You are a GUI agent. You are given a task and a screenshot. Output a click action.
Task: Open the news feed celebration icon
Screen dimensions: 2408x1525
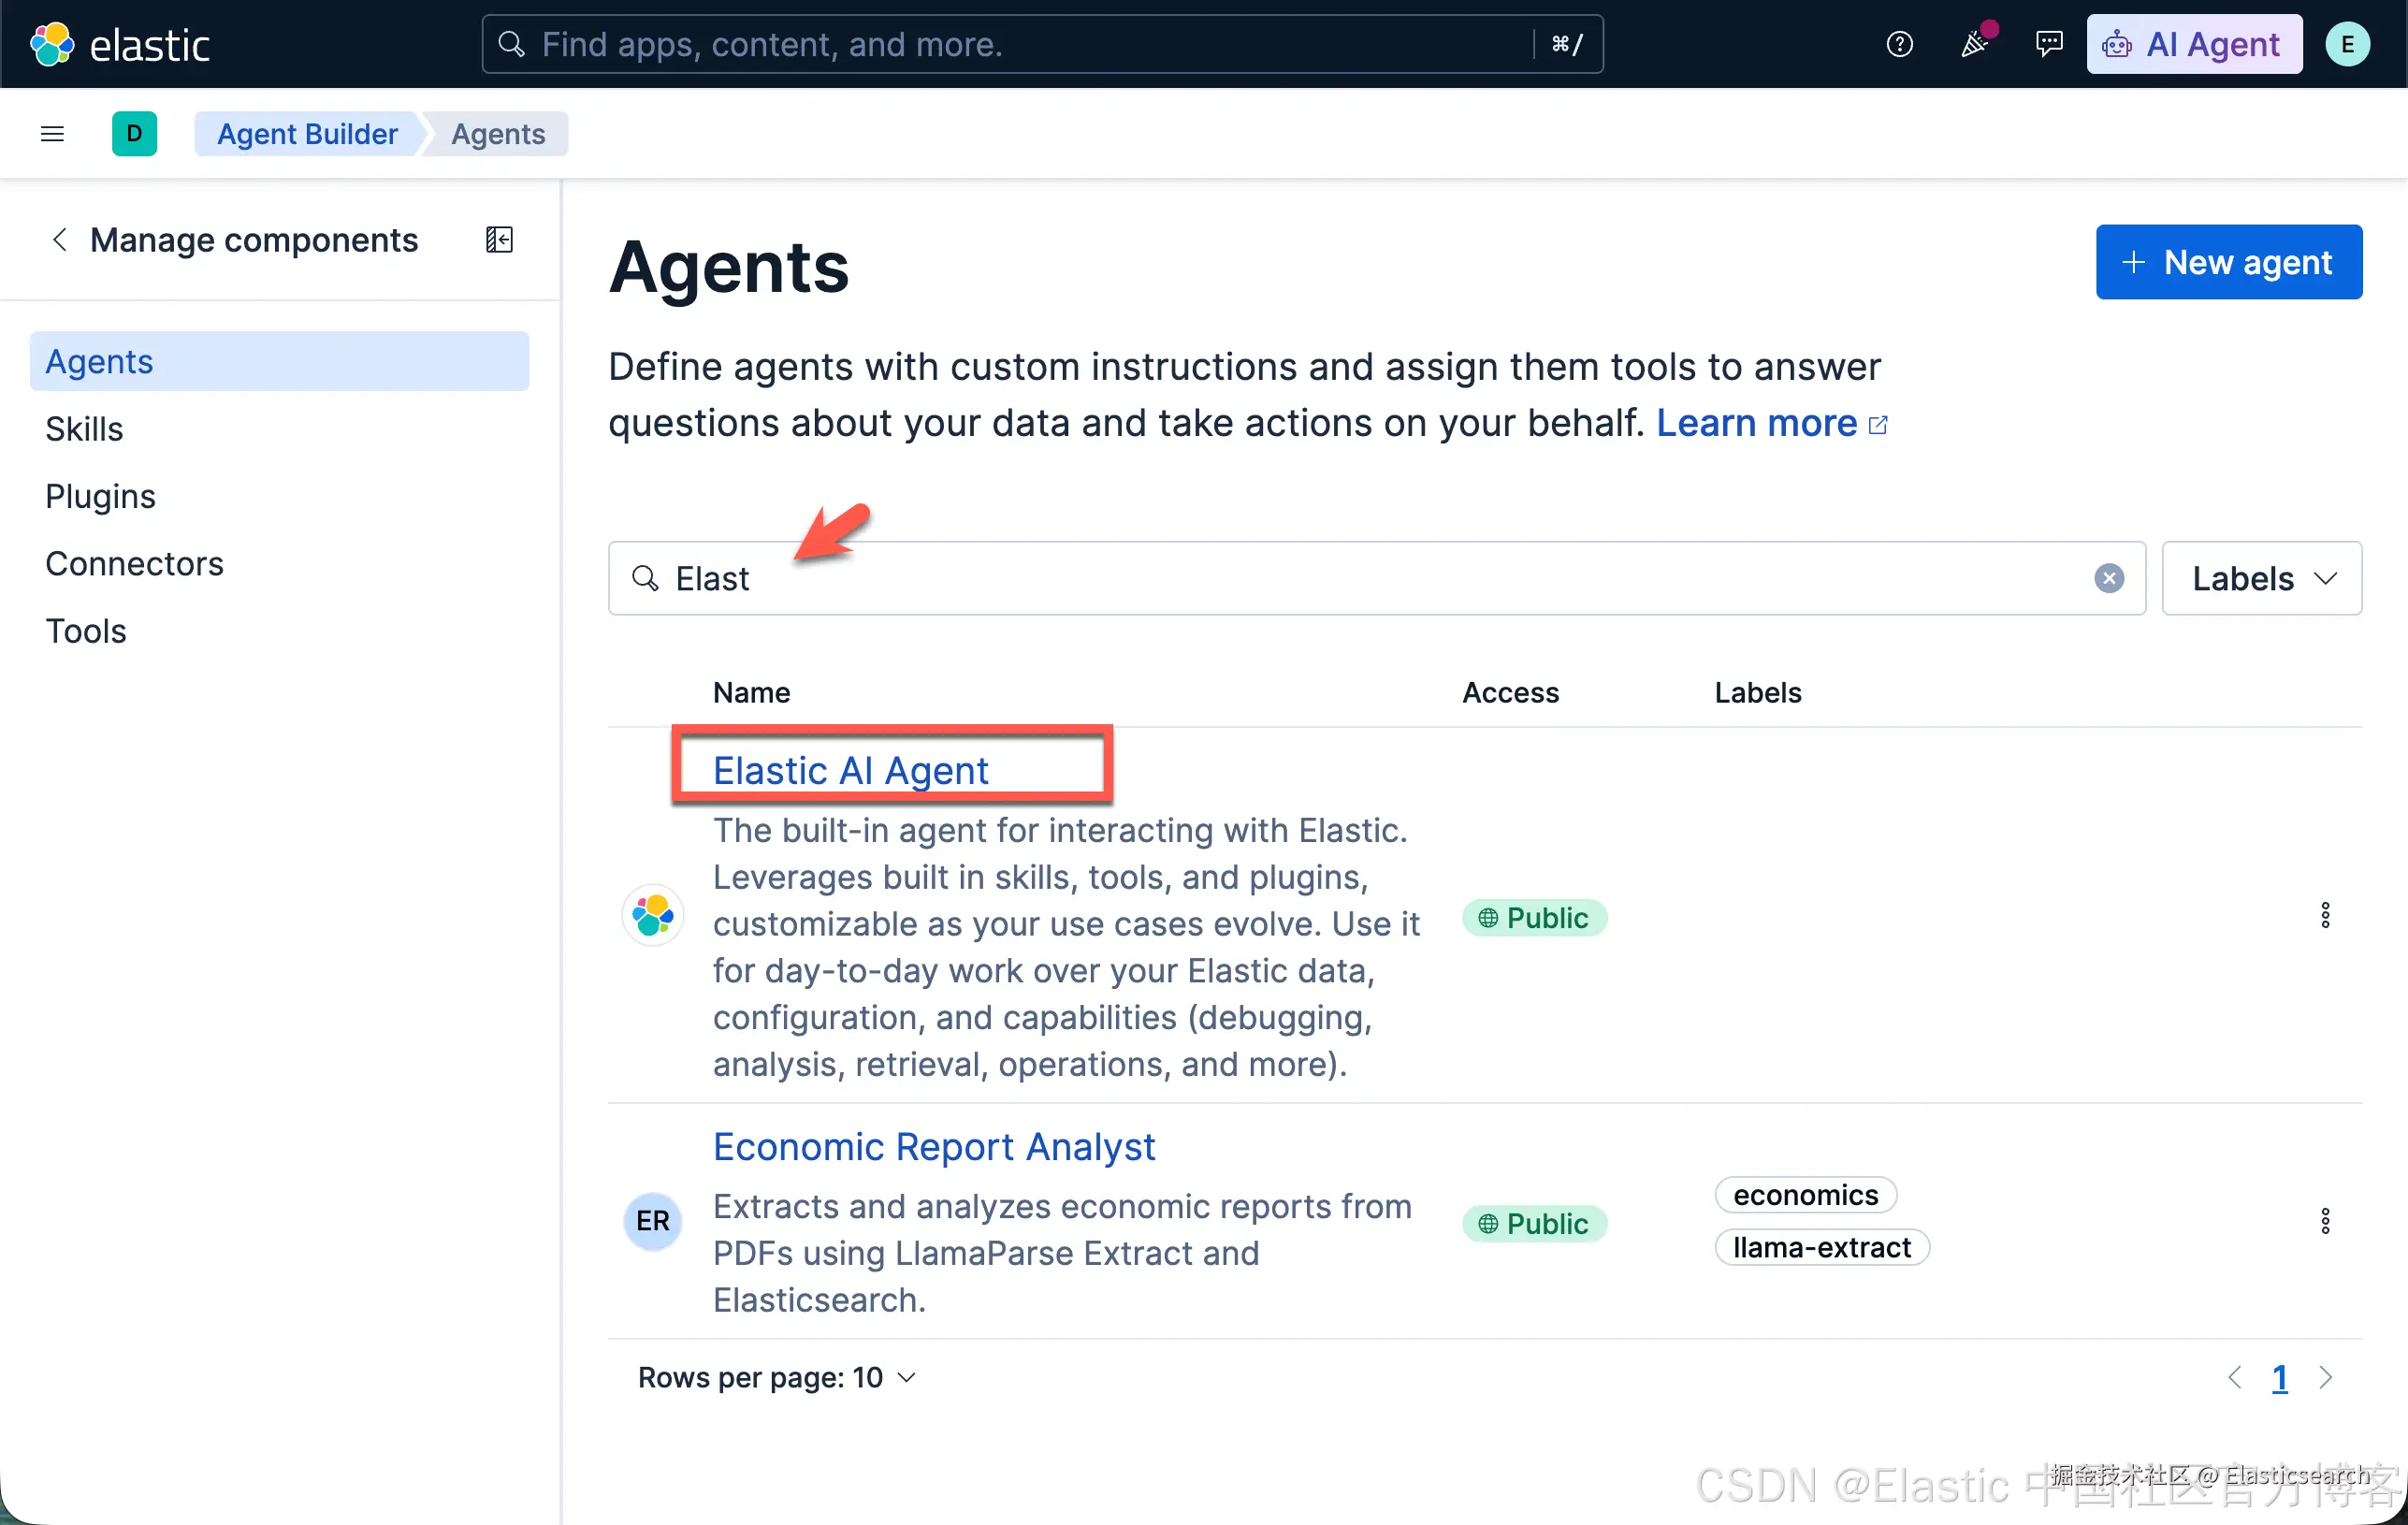click(x=1975, y=44)
